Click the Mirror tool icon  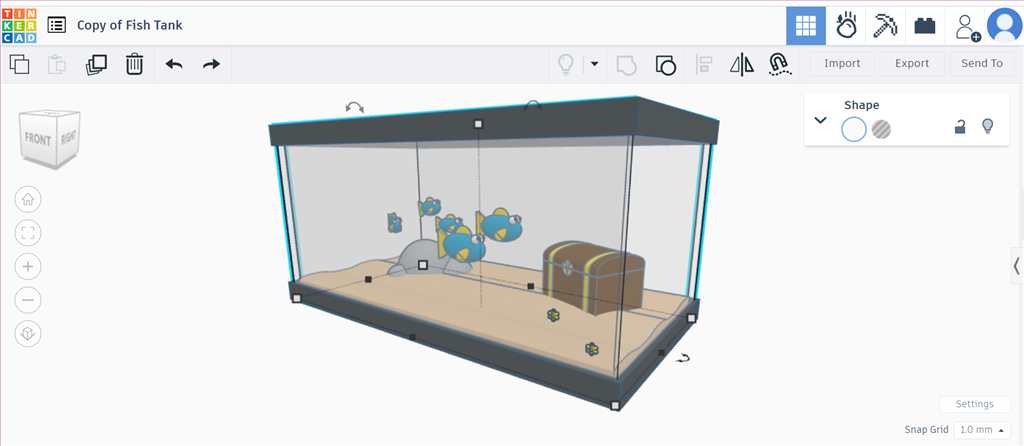click(x=741, y=64)
